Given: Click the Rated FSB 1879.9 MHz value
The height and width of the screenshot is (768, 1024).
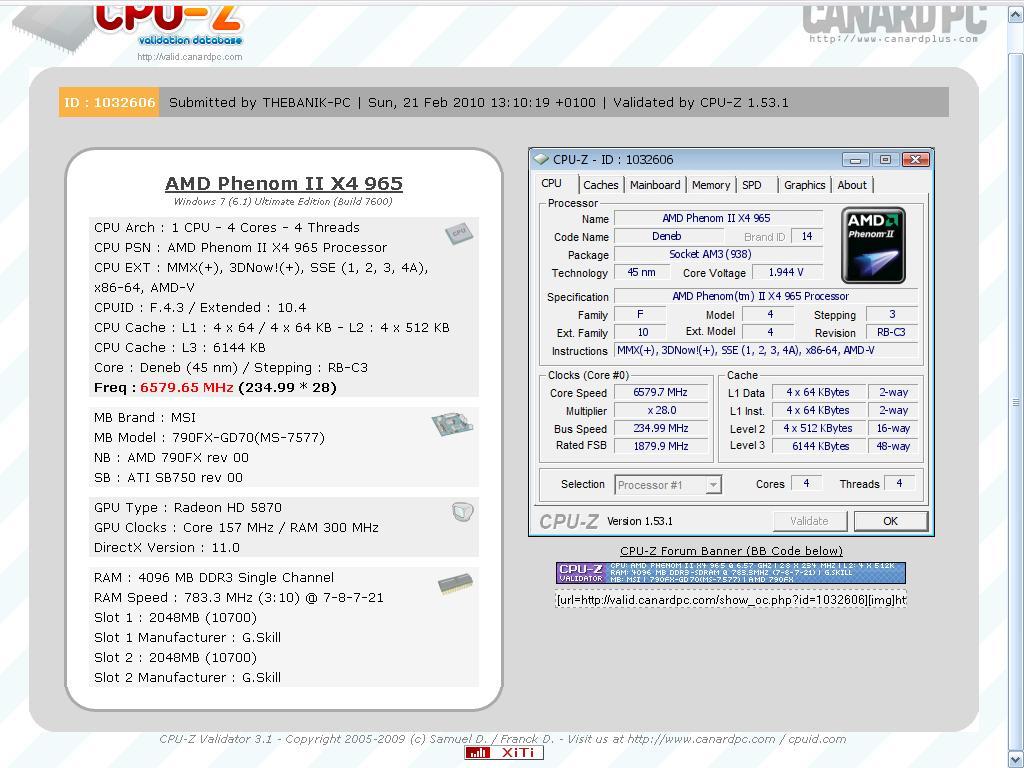Looking at the screenshot, I should [x=660, y=446].
